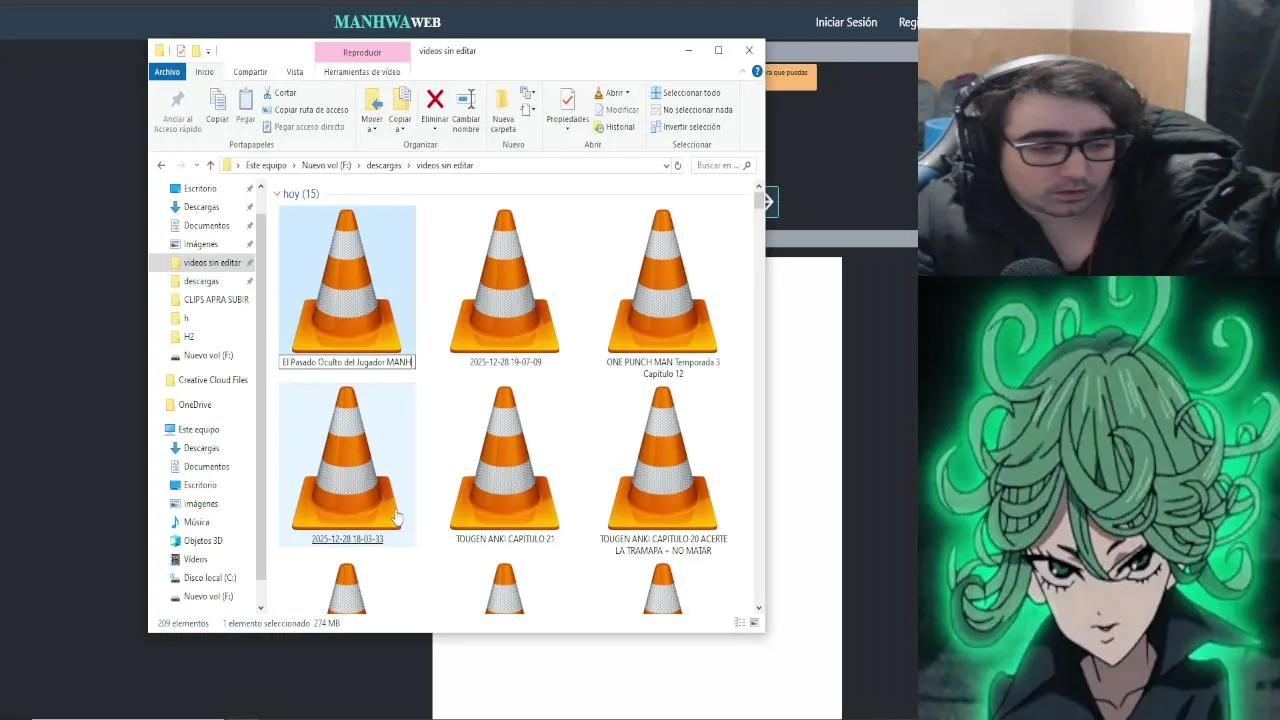Switch to details view icon in status bar
This screenshot has height=720, width=1280.
(x=740, y=623)
